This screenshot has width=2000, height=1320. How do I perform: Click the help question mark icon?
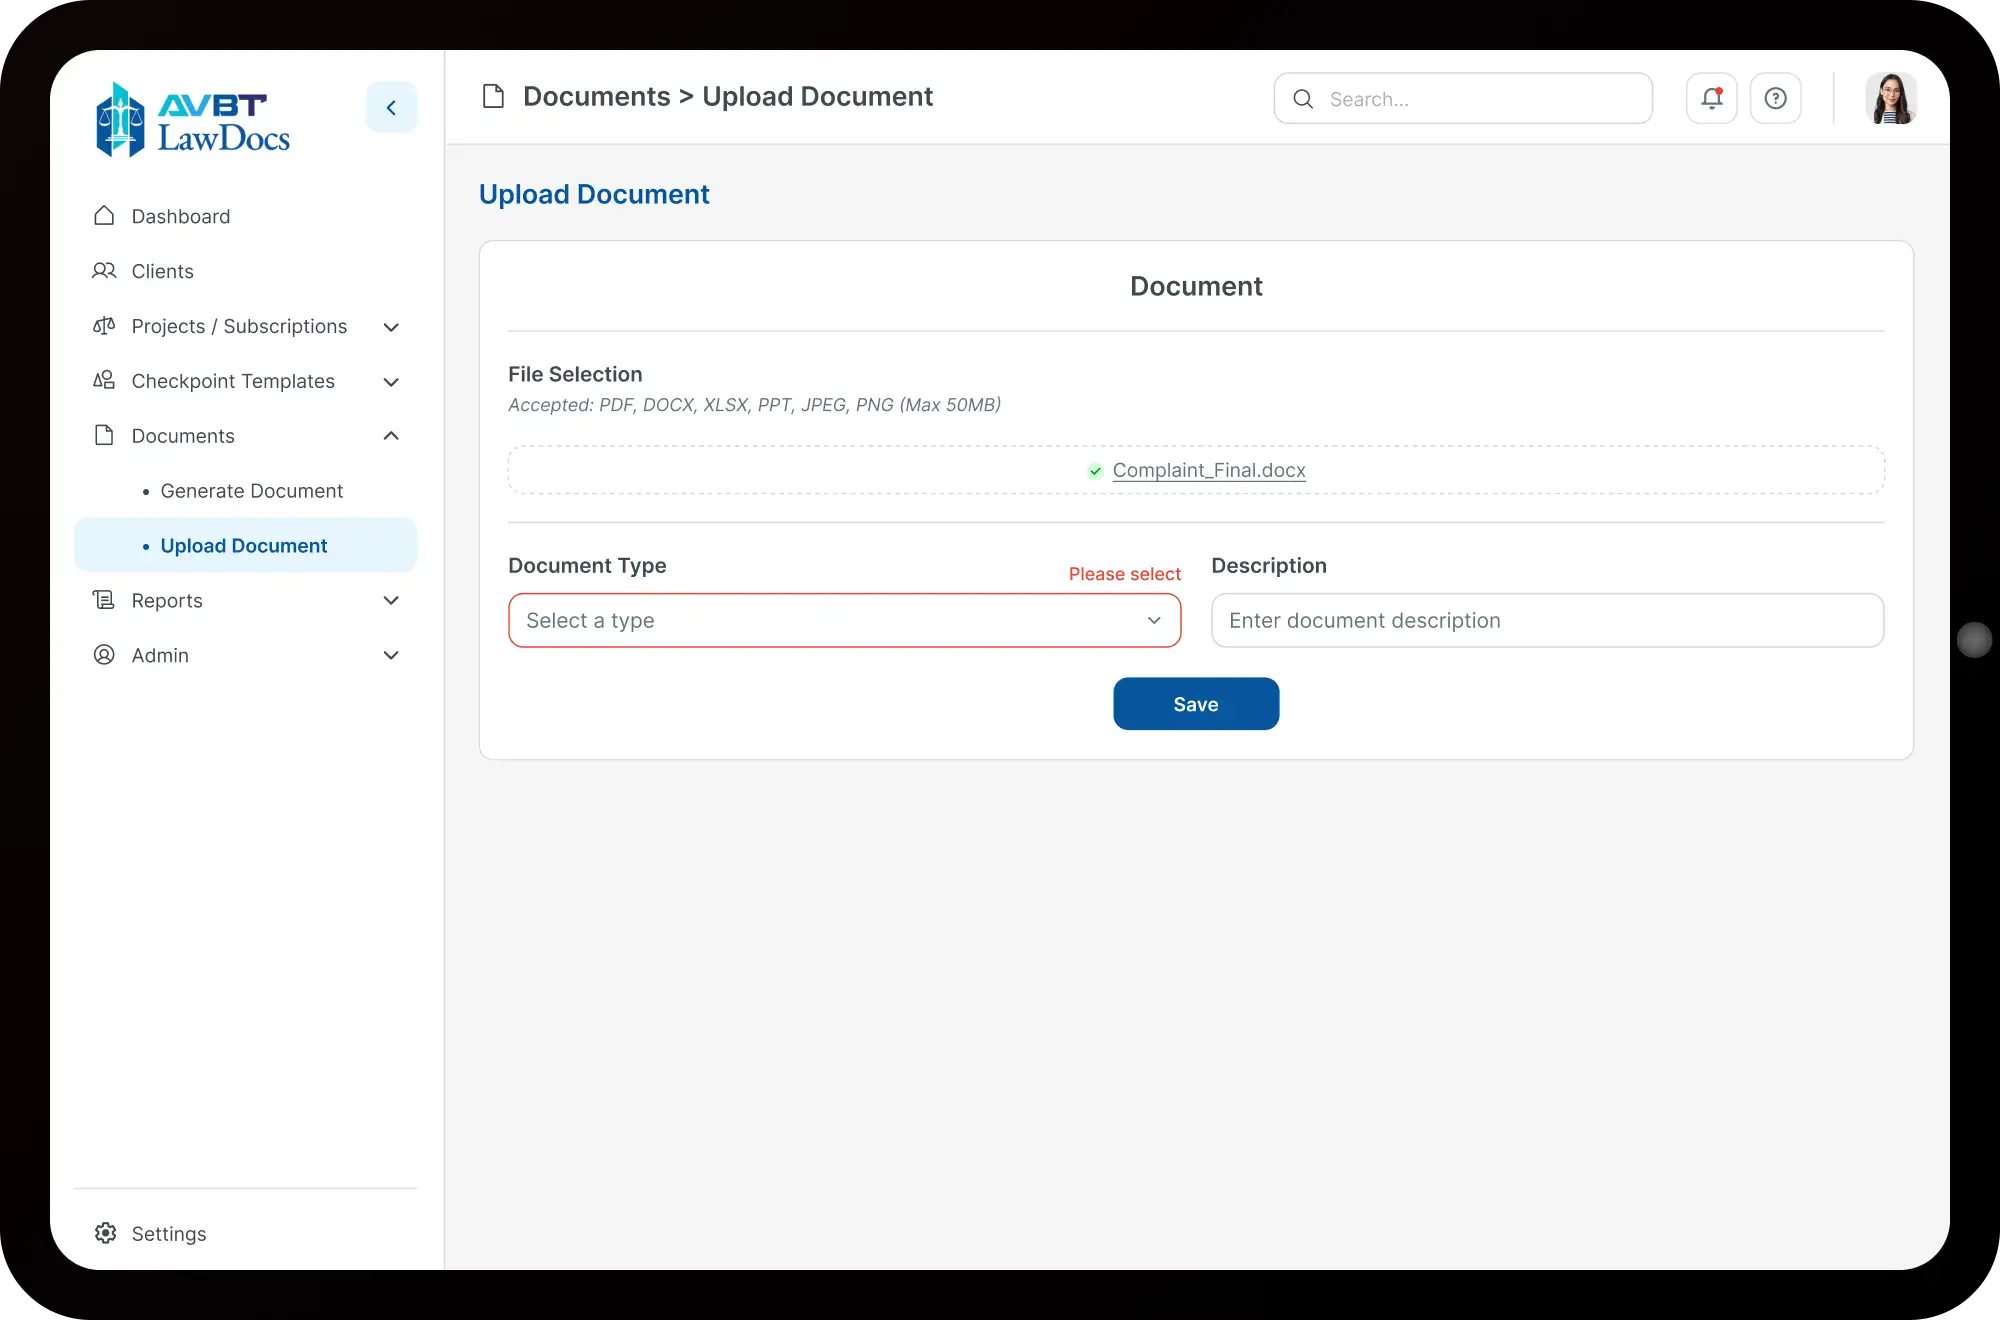point(1775,98)
